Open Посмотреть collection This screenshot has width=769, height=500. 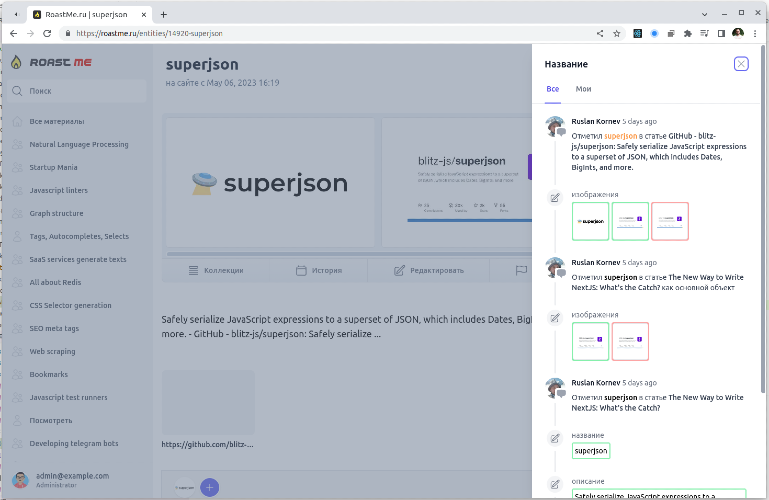pyautogui.click(x=51, y=421)
